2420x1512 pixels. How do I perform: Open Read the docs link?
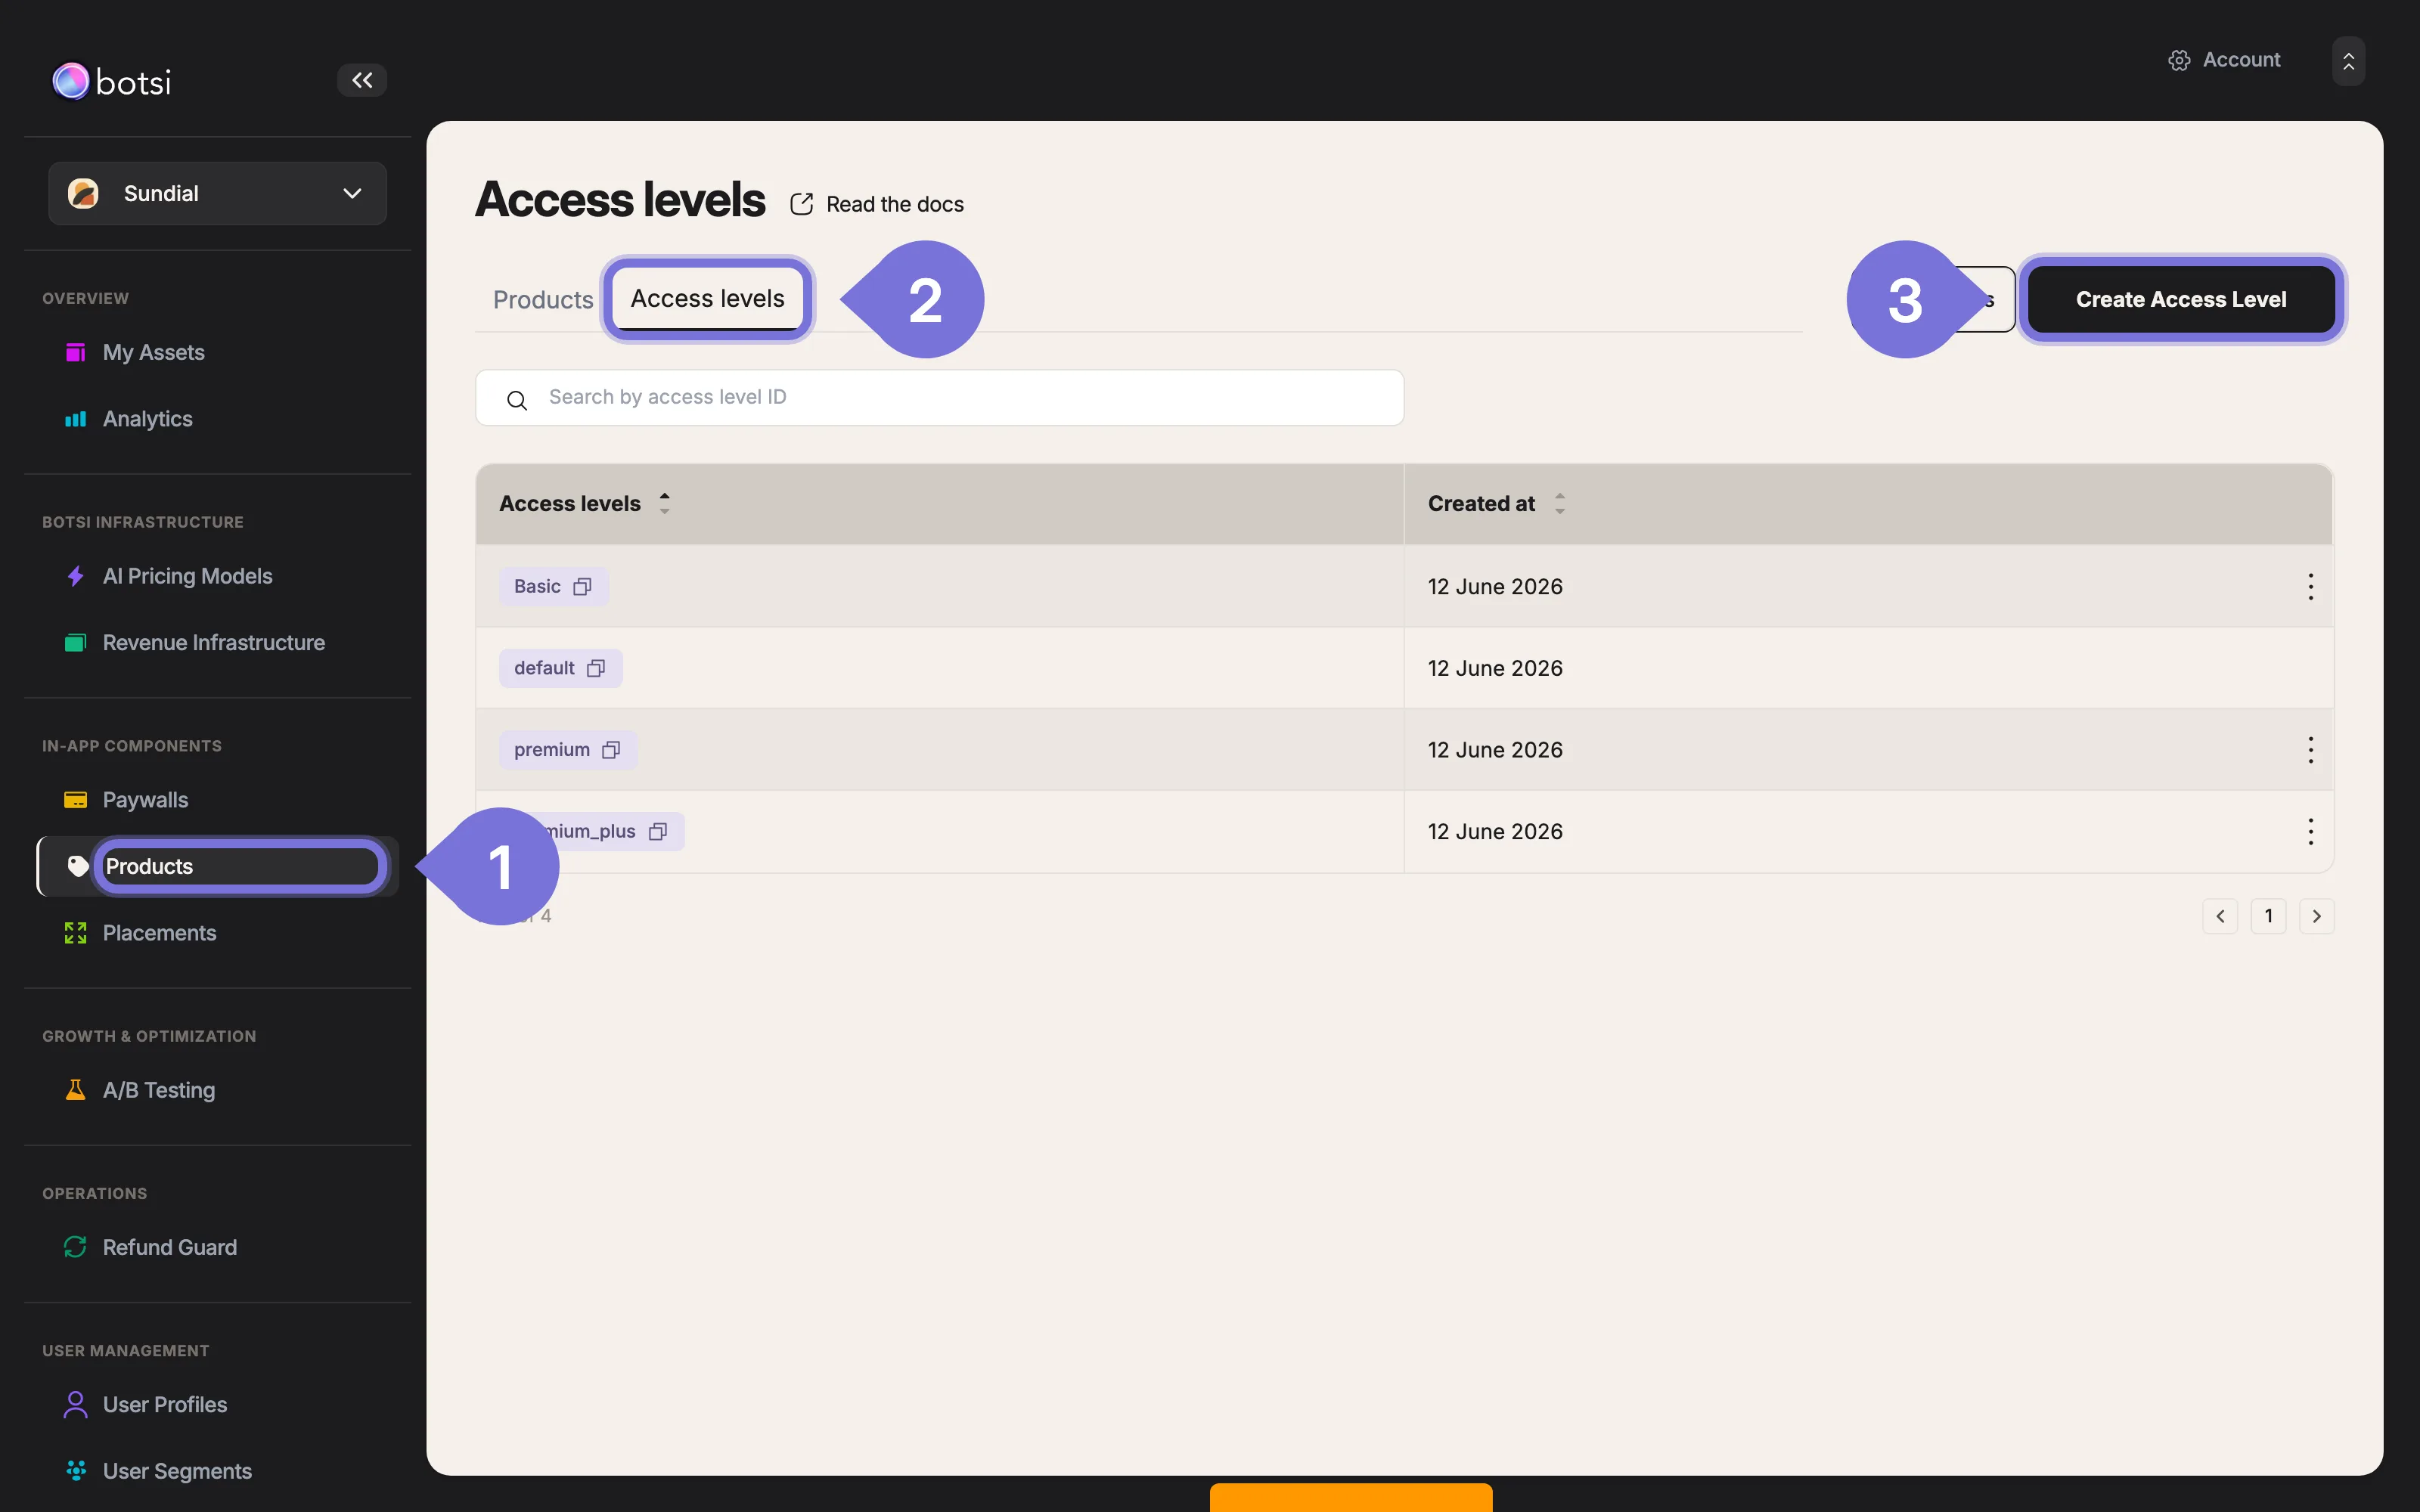pyautogui.click(x=894, y=204)
